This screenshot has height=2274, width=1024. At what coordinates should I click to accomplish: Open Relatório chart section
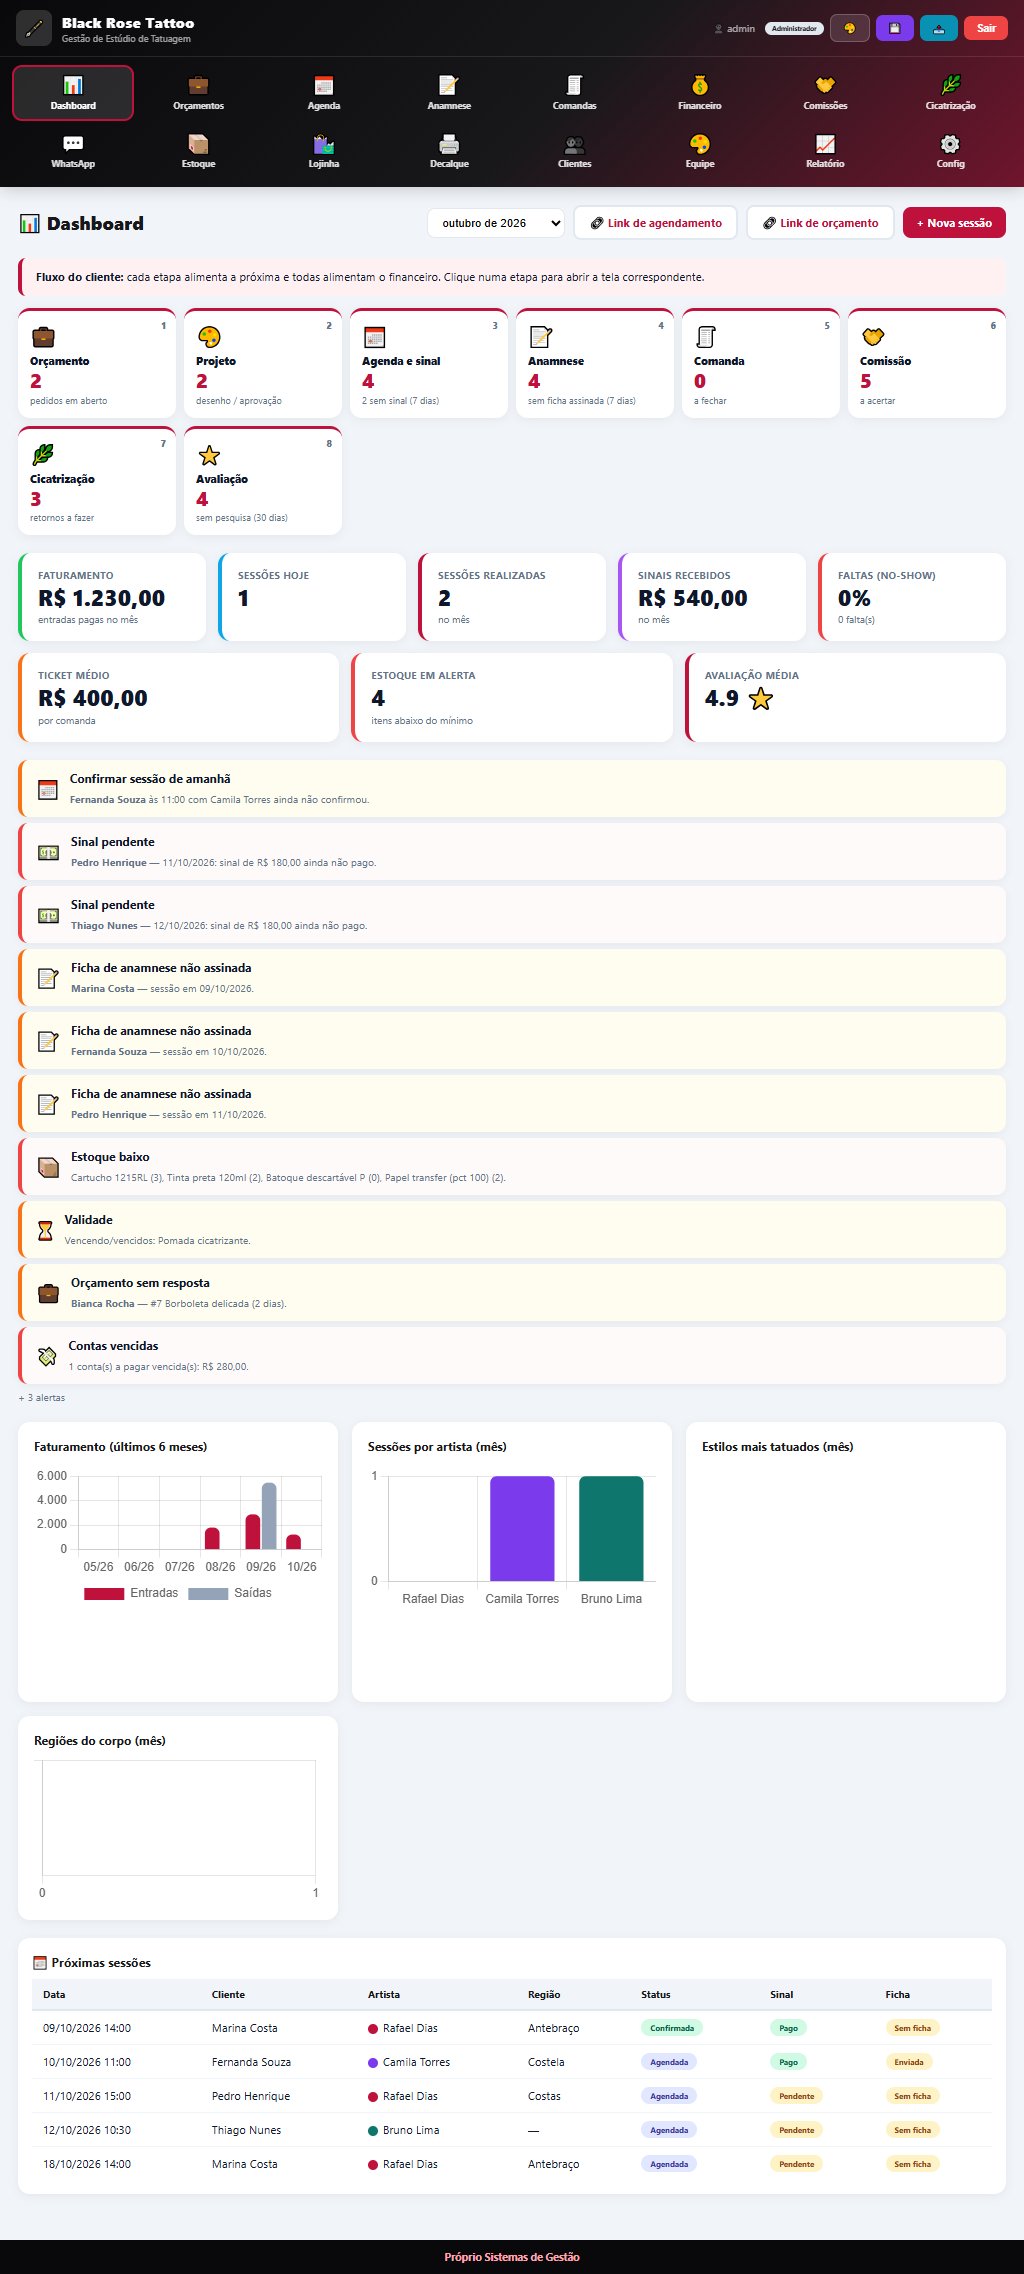point(825,151)
